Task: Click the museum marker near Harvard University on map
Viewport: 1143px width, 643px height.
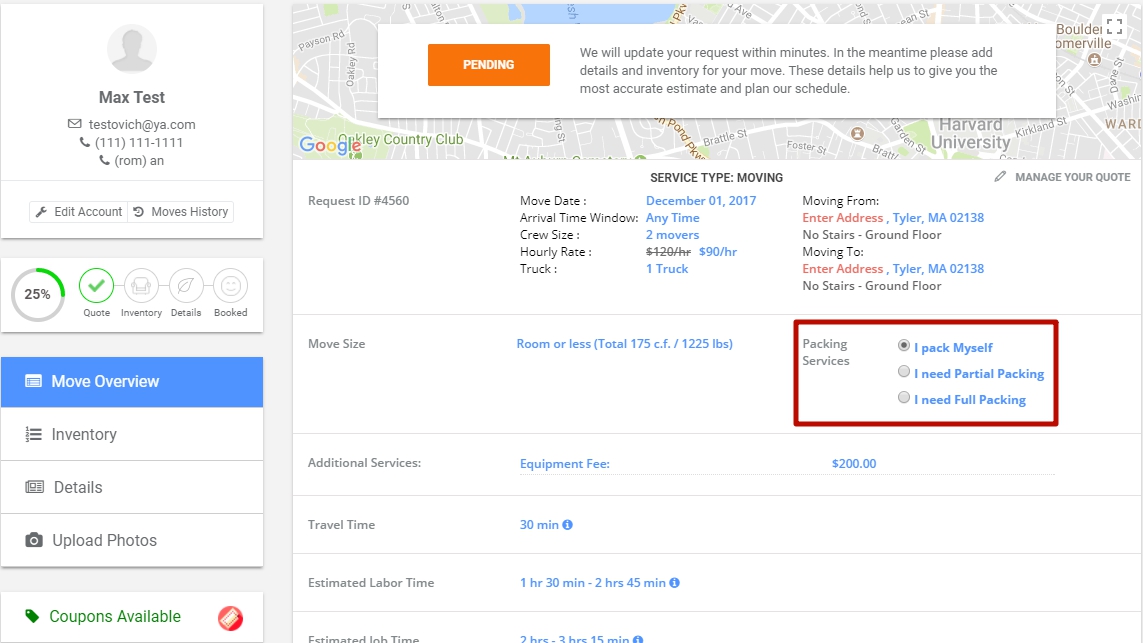Action: pyautogui.click(x=857, y=133)
